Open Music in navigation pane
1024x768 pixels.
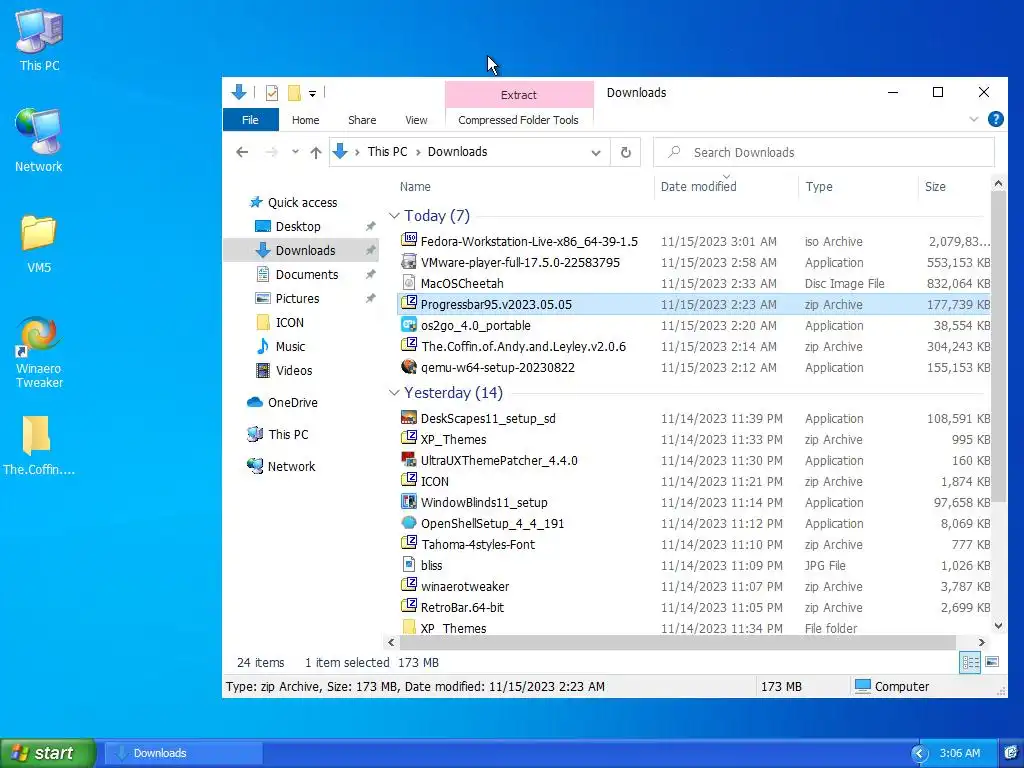click(290, 347)
